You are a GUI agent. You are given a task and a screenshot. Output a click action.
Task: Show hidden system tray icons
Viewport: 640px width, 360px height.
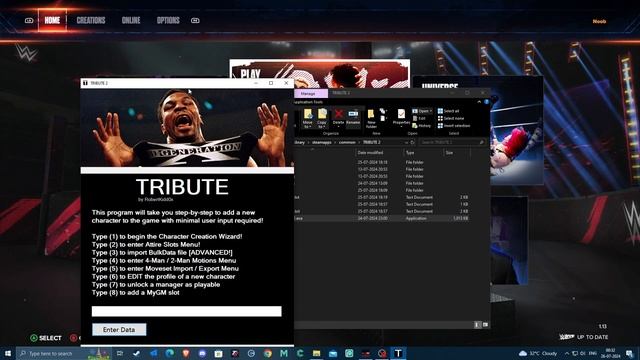(x=567, y=353)
